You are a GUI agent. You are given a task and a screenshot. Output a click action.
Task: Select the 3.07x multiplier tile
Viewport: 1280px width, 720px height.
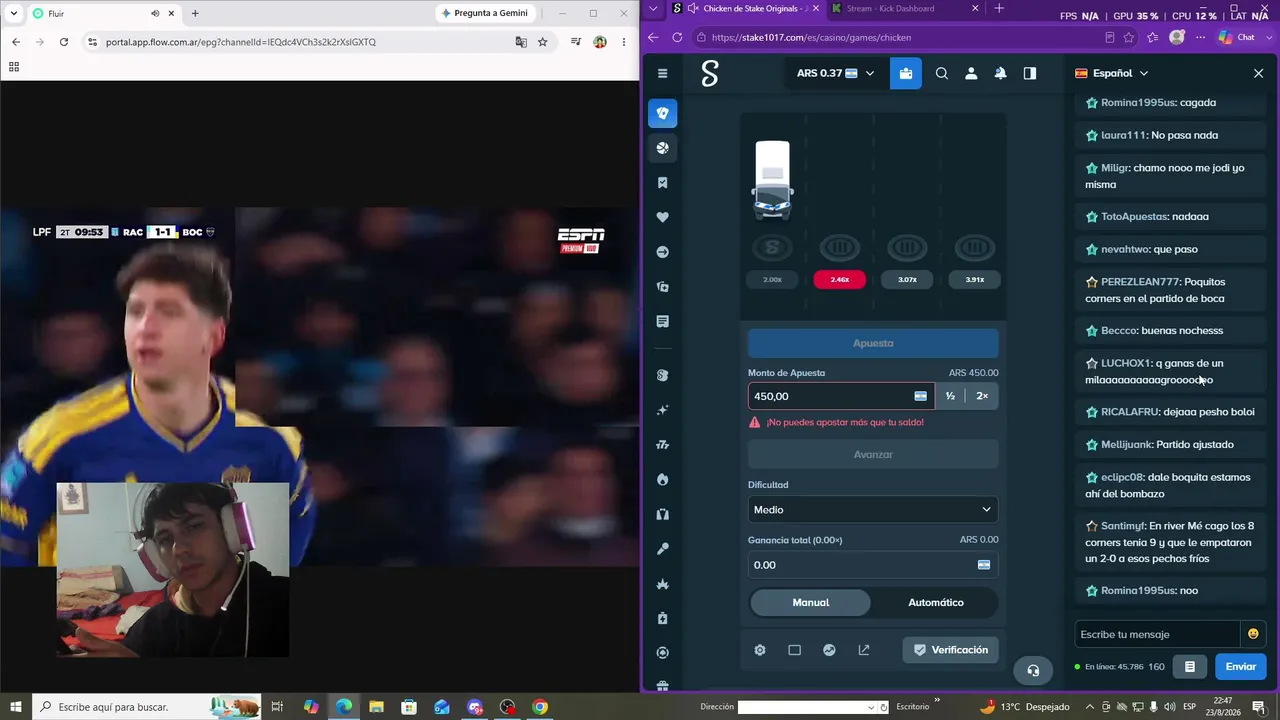point(907,280)
